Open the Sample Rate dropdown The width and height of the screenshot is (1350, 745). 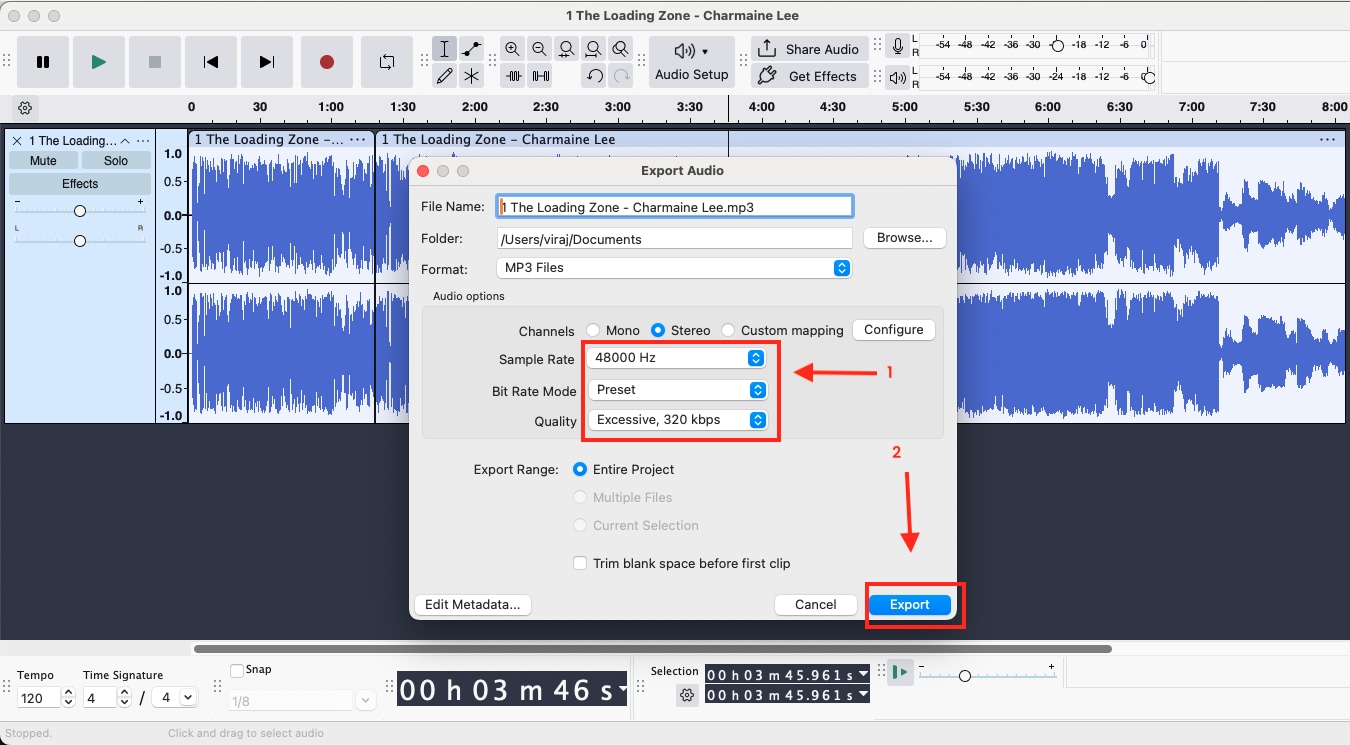coord(677,357)
